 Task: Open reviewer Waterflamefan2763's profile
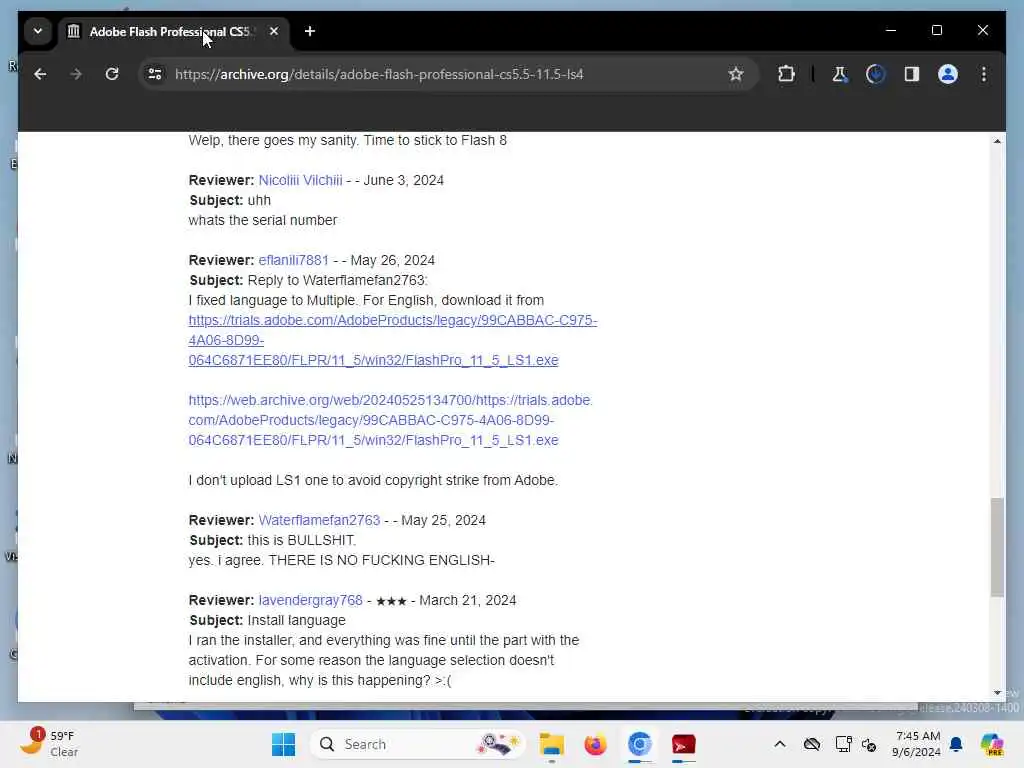[x=319, y=520]
